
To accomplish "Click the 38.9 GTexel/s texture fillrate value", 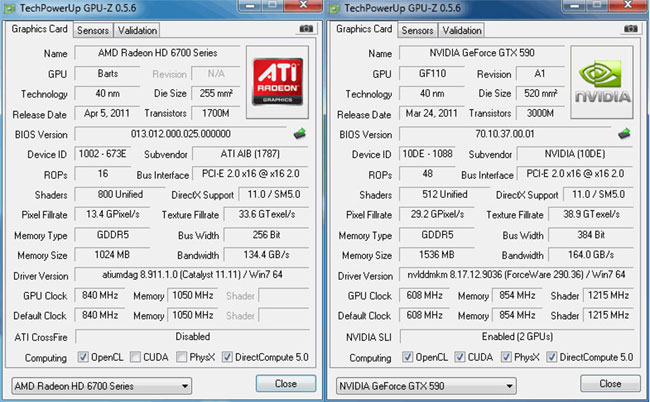I will 591,214.
